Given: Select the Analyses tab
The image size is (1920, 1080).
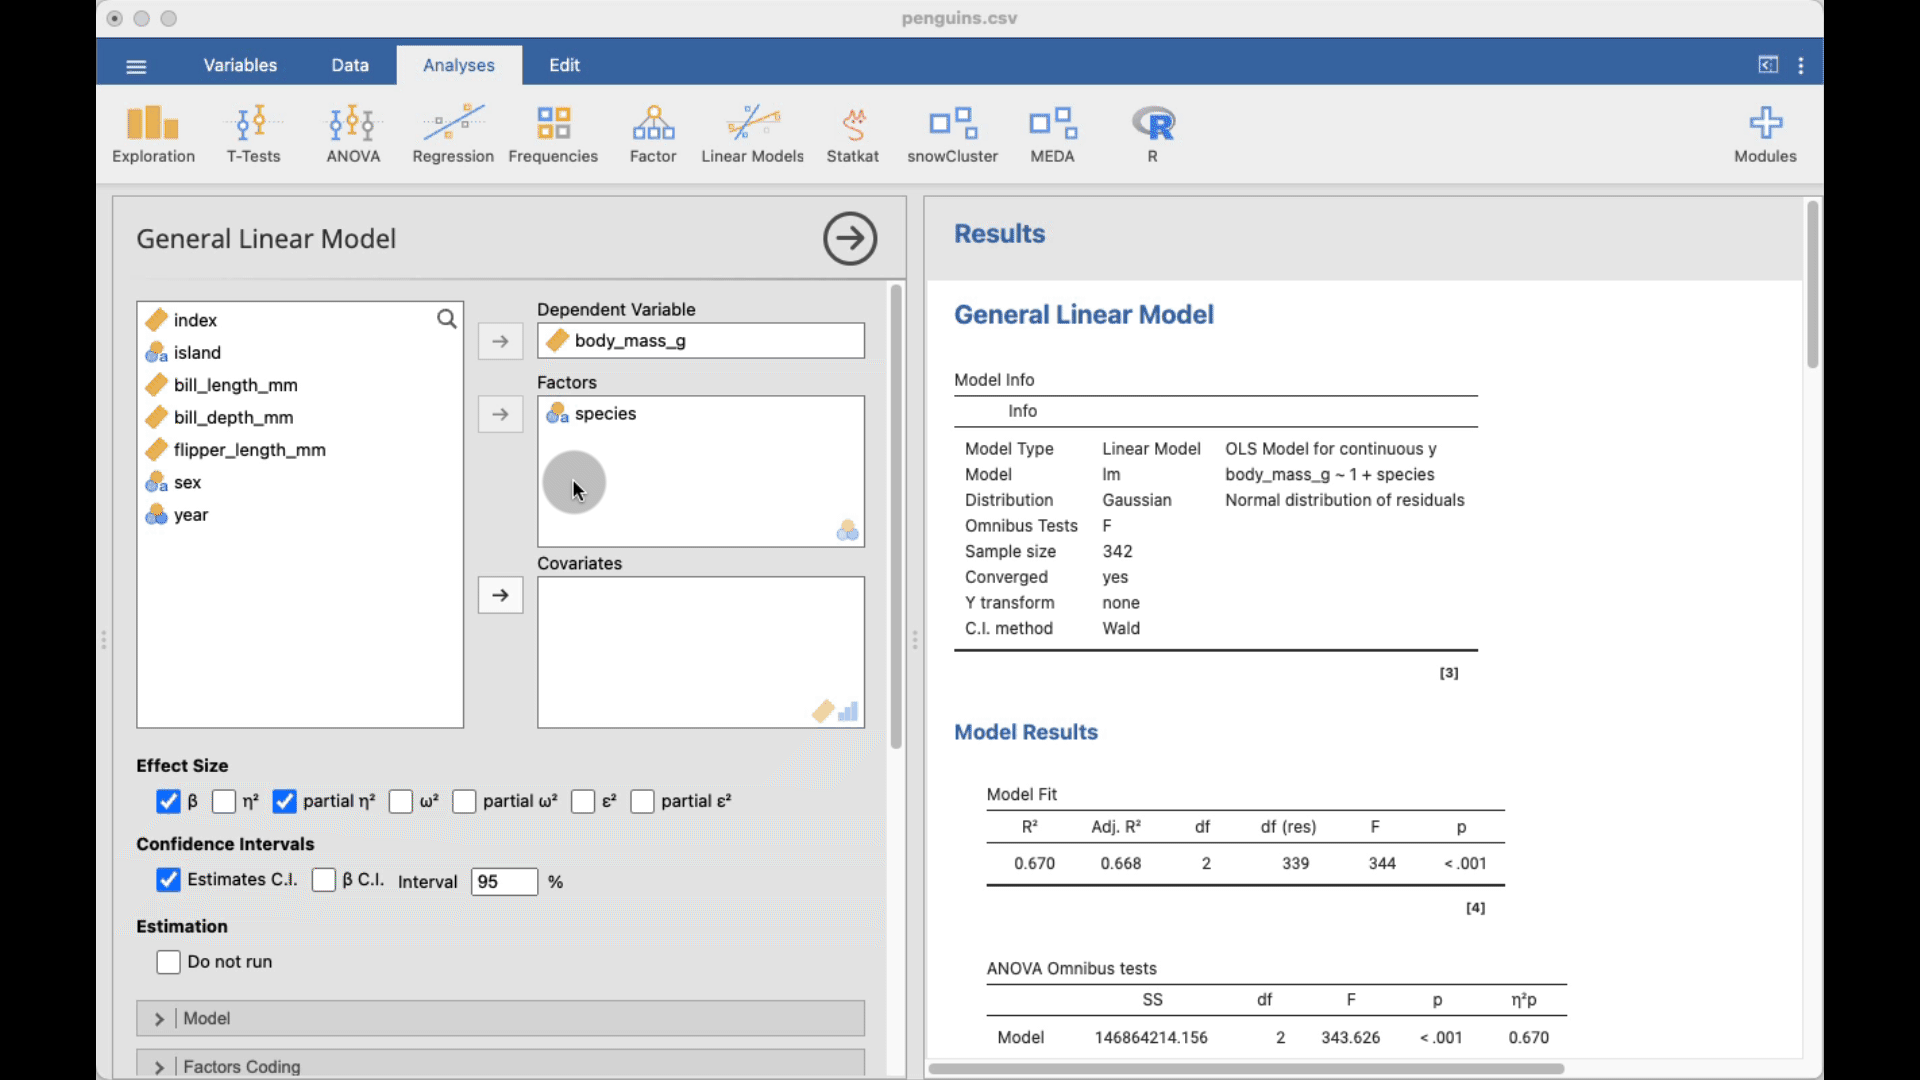Looking at the screenshot, I should 459,65.
